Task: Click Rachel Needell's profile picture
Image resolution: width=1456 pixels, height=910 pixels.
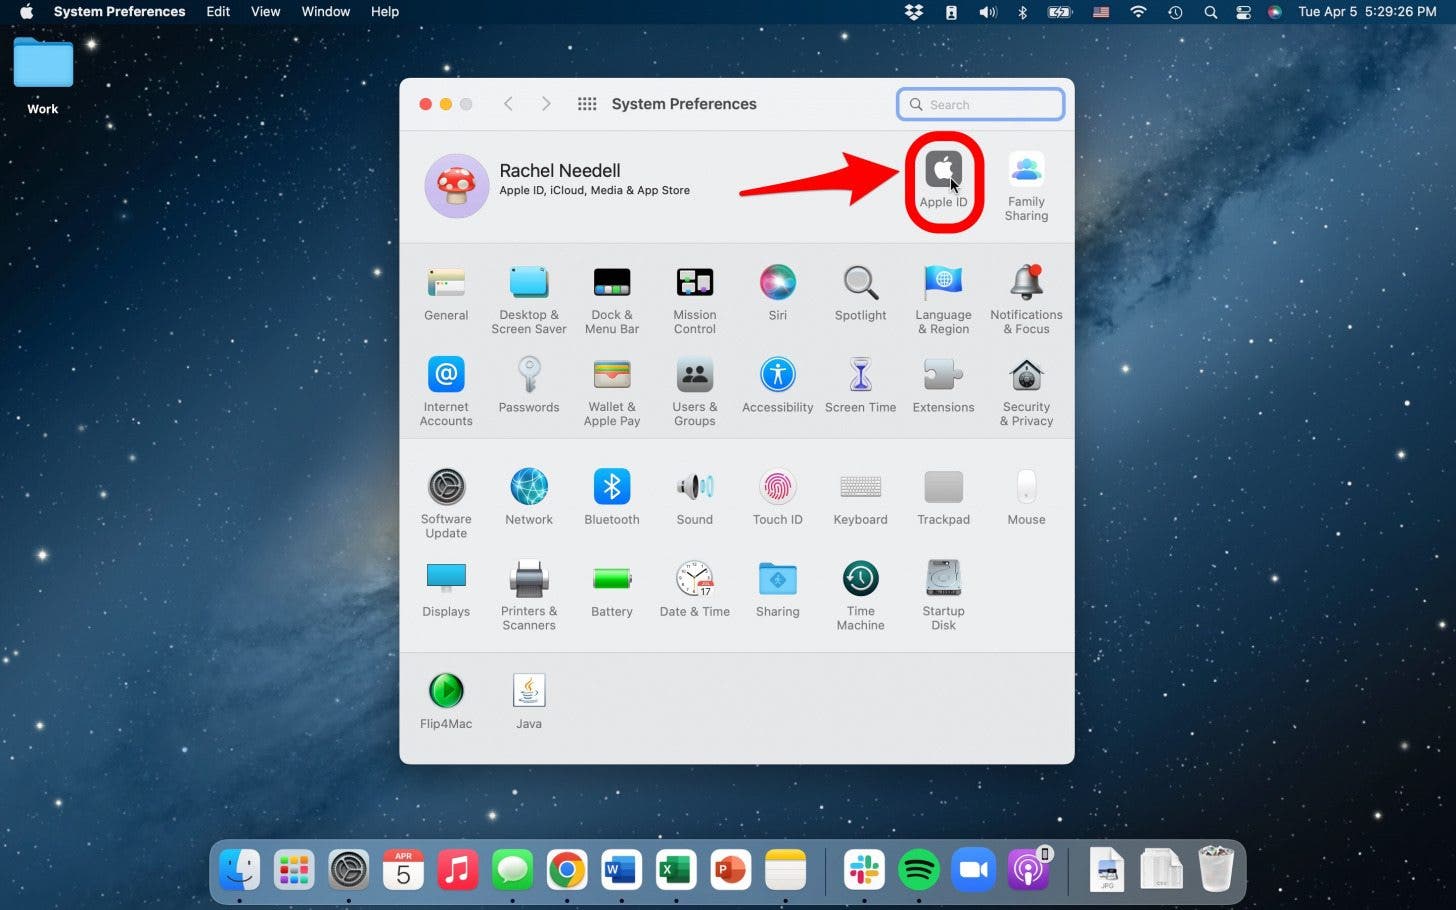Action: [457, 185]
